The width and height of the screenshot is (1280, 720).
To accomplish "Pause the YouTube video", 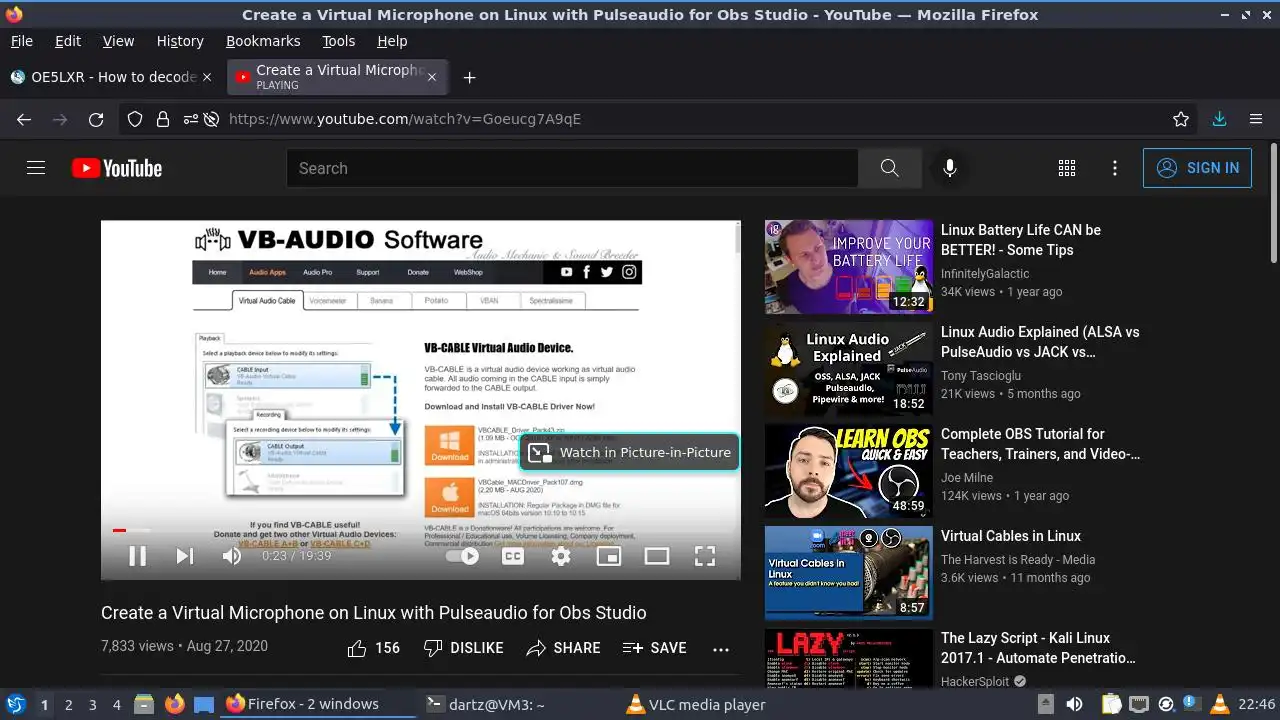I will [138, 556].
